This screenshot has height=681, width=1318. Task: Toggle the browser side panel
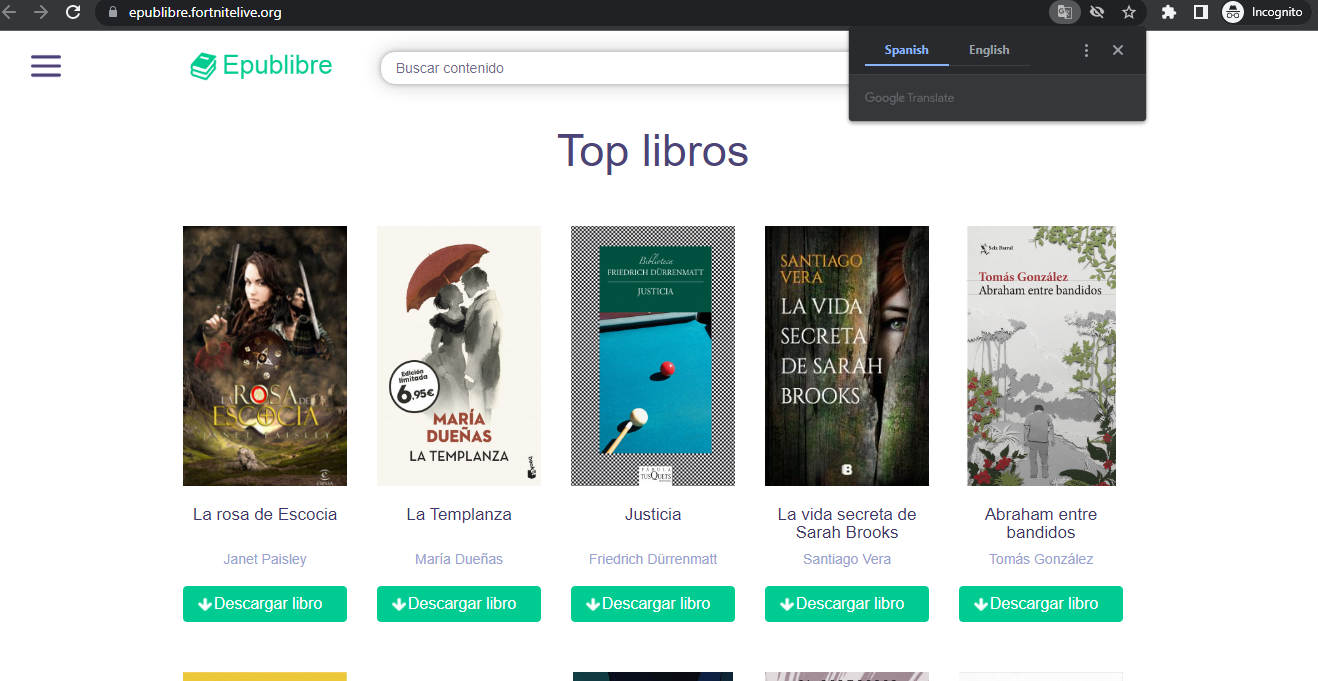point(1201,12)
